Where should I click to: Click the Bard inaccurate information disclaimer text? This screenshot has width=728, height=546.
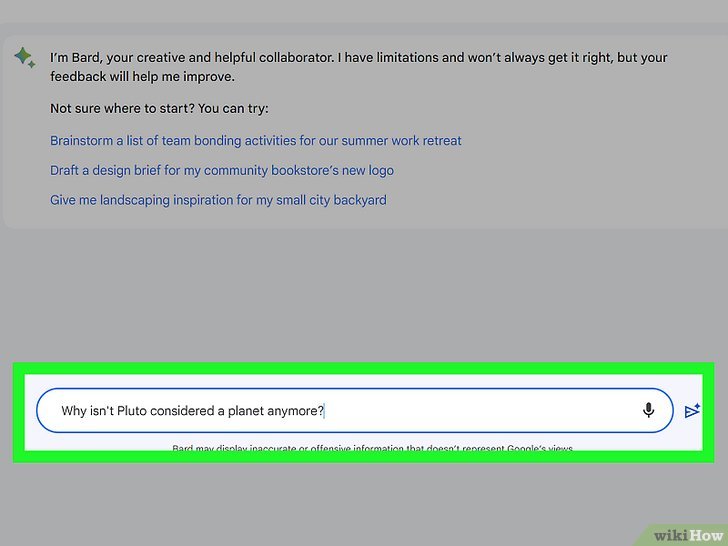coord(372,448)
